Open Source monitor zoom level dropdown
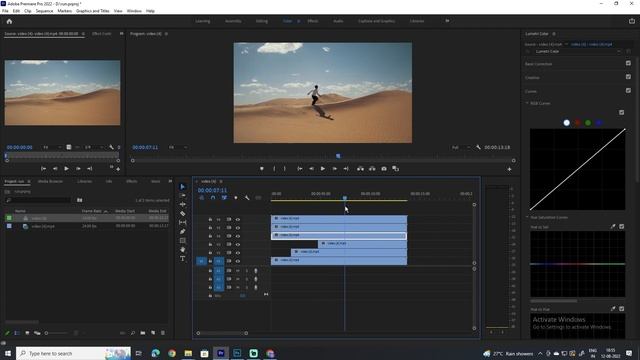 tap(52, 147)
